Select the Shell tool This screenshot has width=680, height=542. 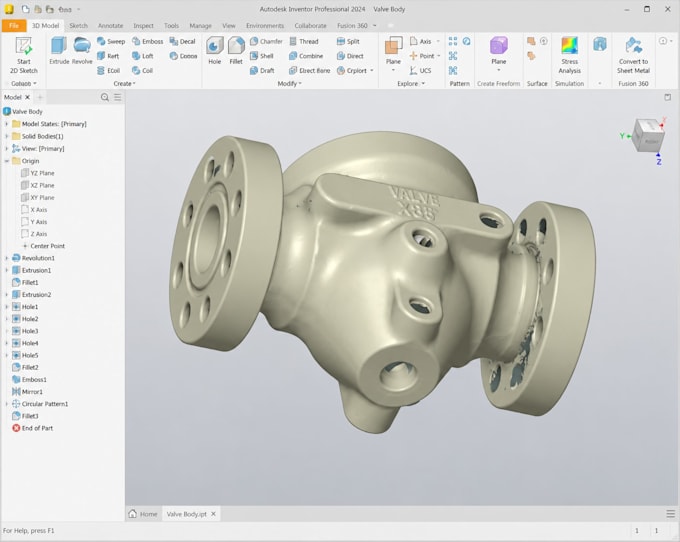[x=262, y=56]
